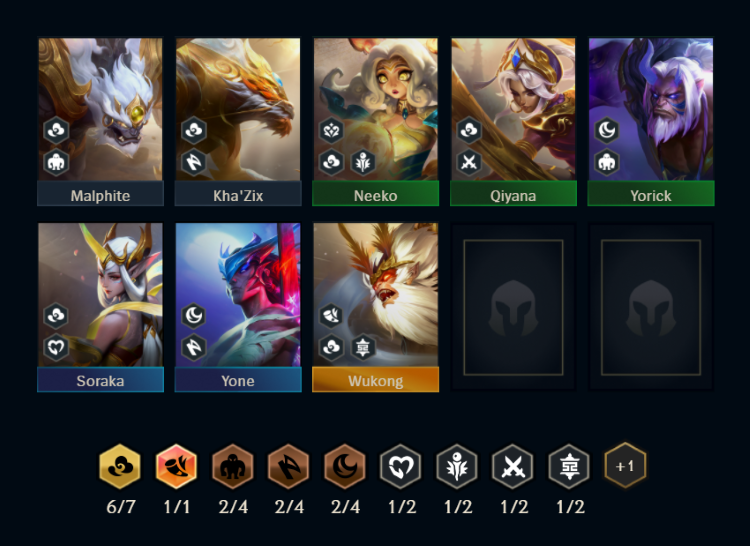
Task: Select the flower sage trait icon in trait bar
Action: [x=457, y=466]
